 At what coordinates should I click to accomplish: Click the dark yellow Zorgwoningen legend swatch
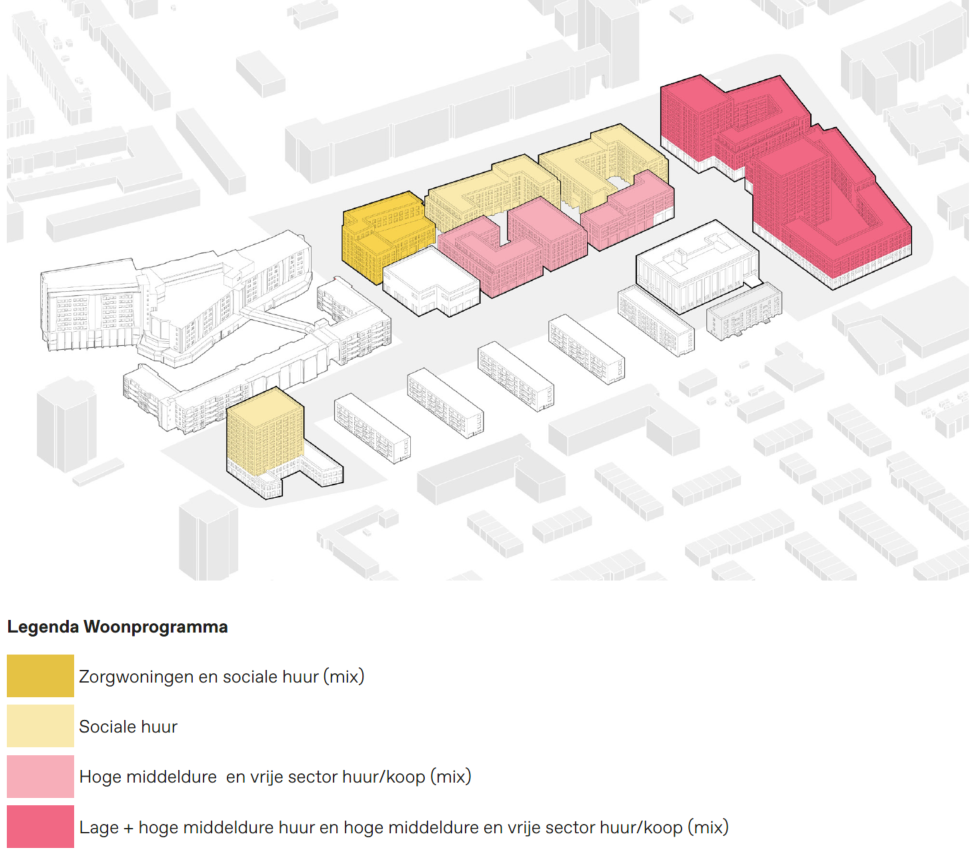(41, 675)
